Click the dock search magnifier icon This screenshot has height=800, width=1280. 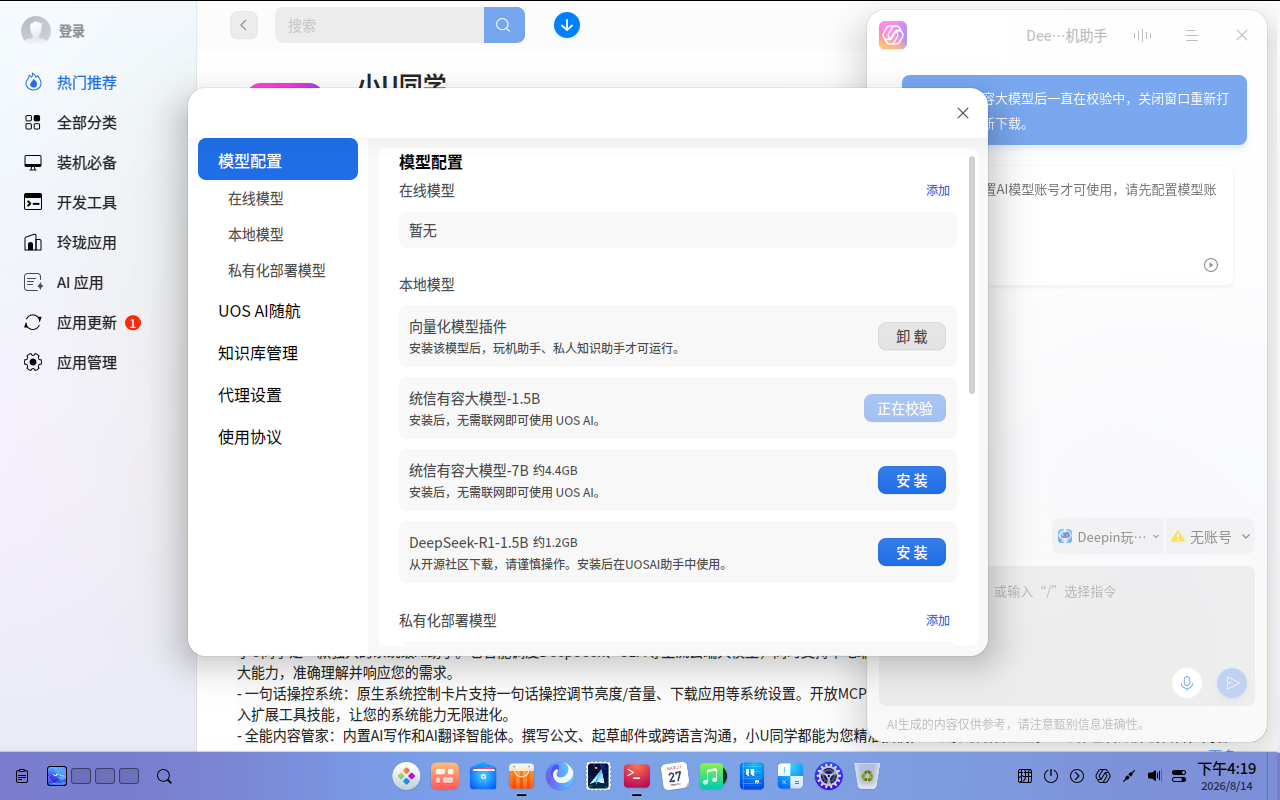[x=165, y=776]
